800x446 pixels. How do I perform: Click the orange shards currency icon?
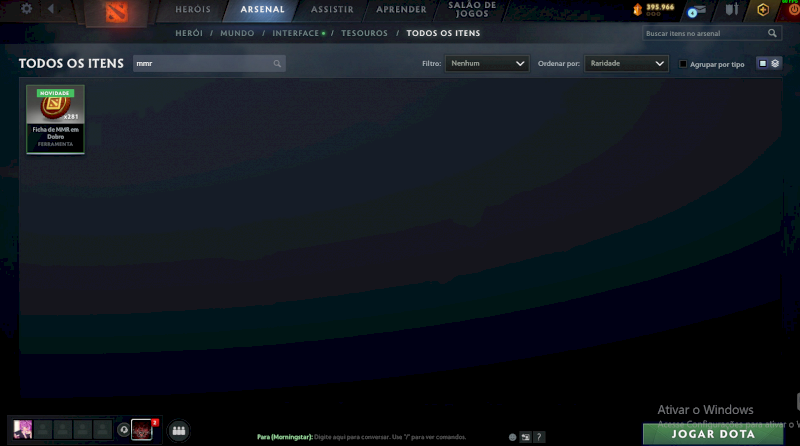637,9
